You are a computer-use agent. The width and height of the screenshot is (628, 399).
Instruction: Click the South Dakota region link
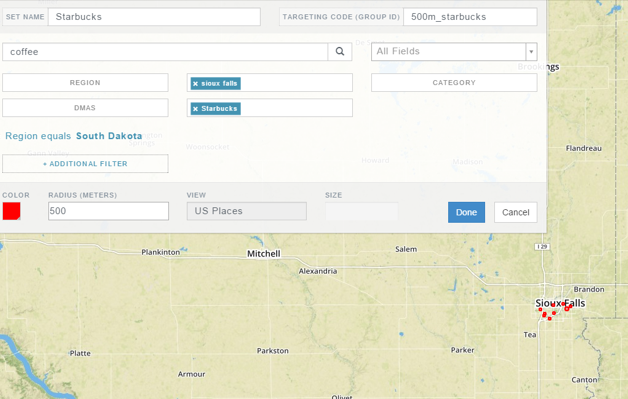109,136
